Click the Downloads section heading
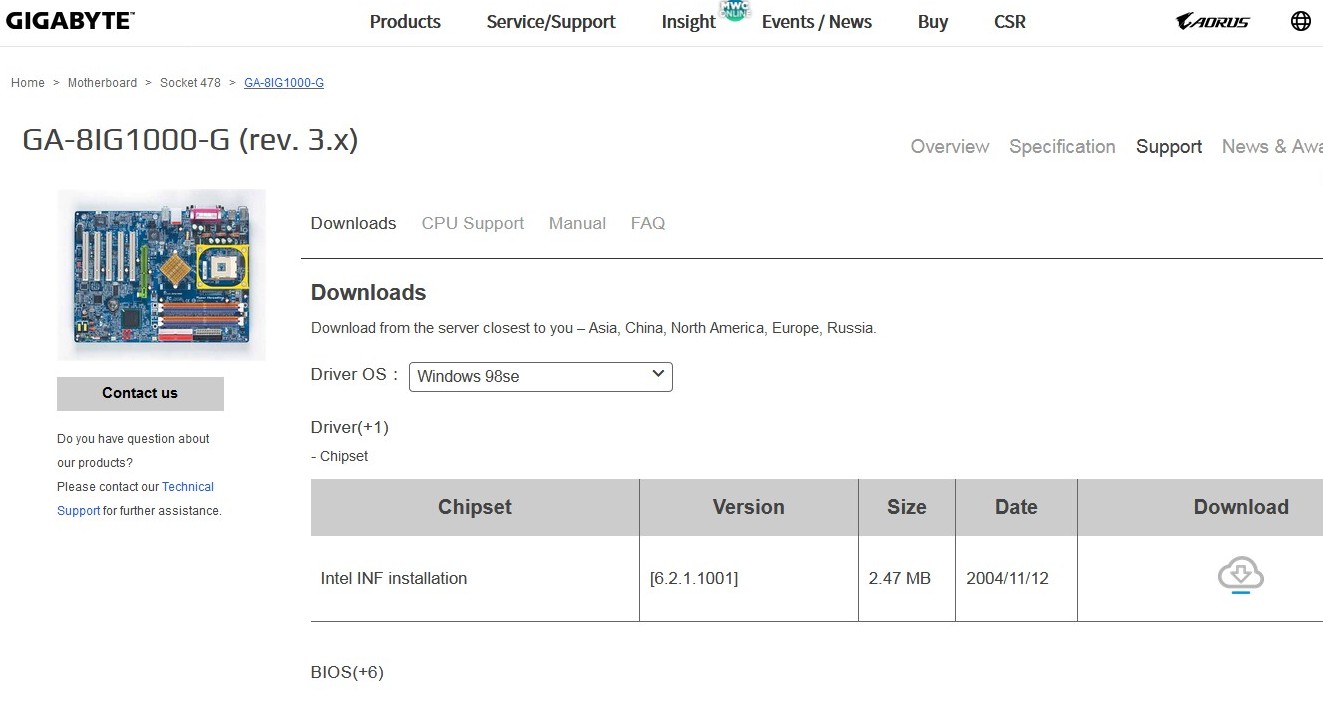Viewport: 1323px width, 710px height. click(x=369, y=292)
